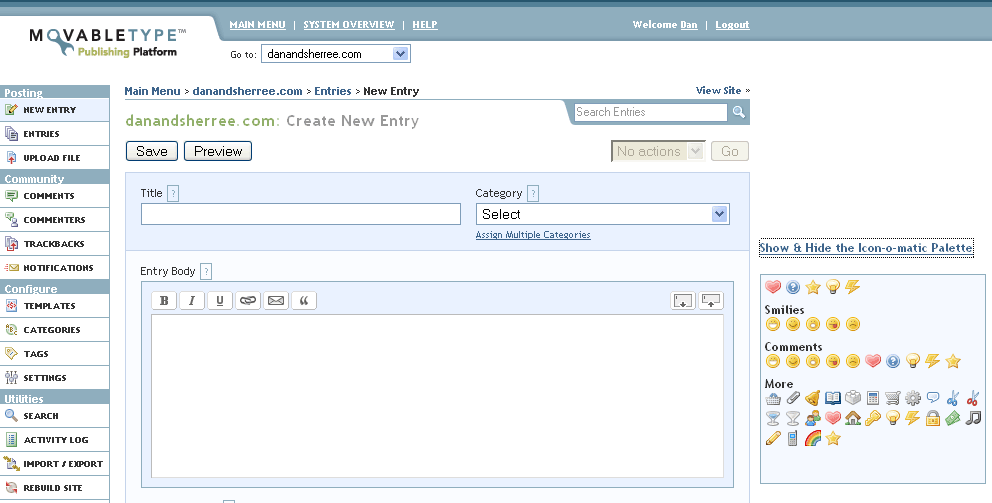Click into the Title input field
Viewport: 992px width, 503px height.
300,214
